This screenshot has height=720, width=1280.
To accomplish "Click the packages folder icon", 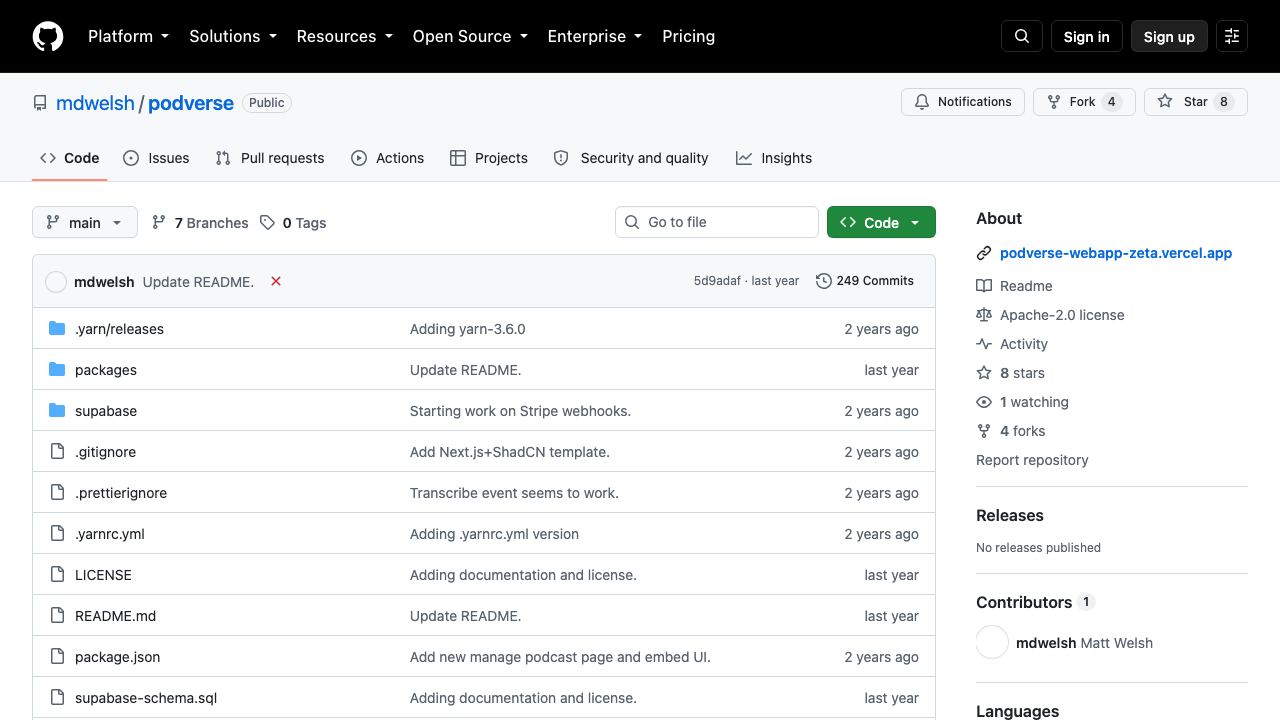I will pyautogui.click(x=57, y=370).
